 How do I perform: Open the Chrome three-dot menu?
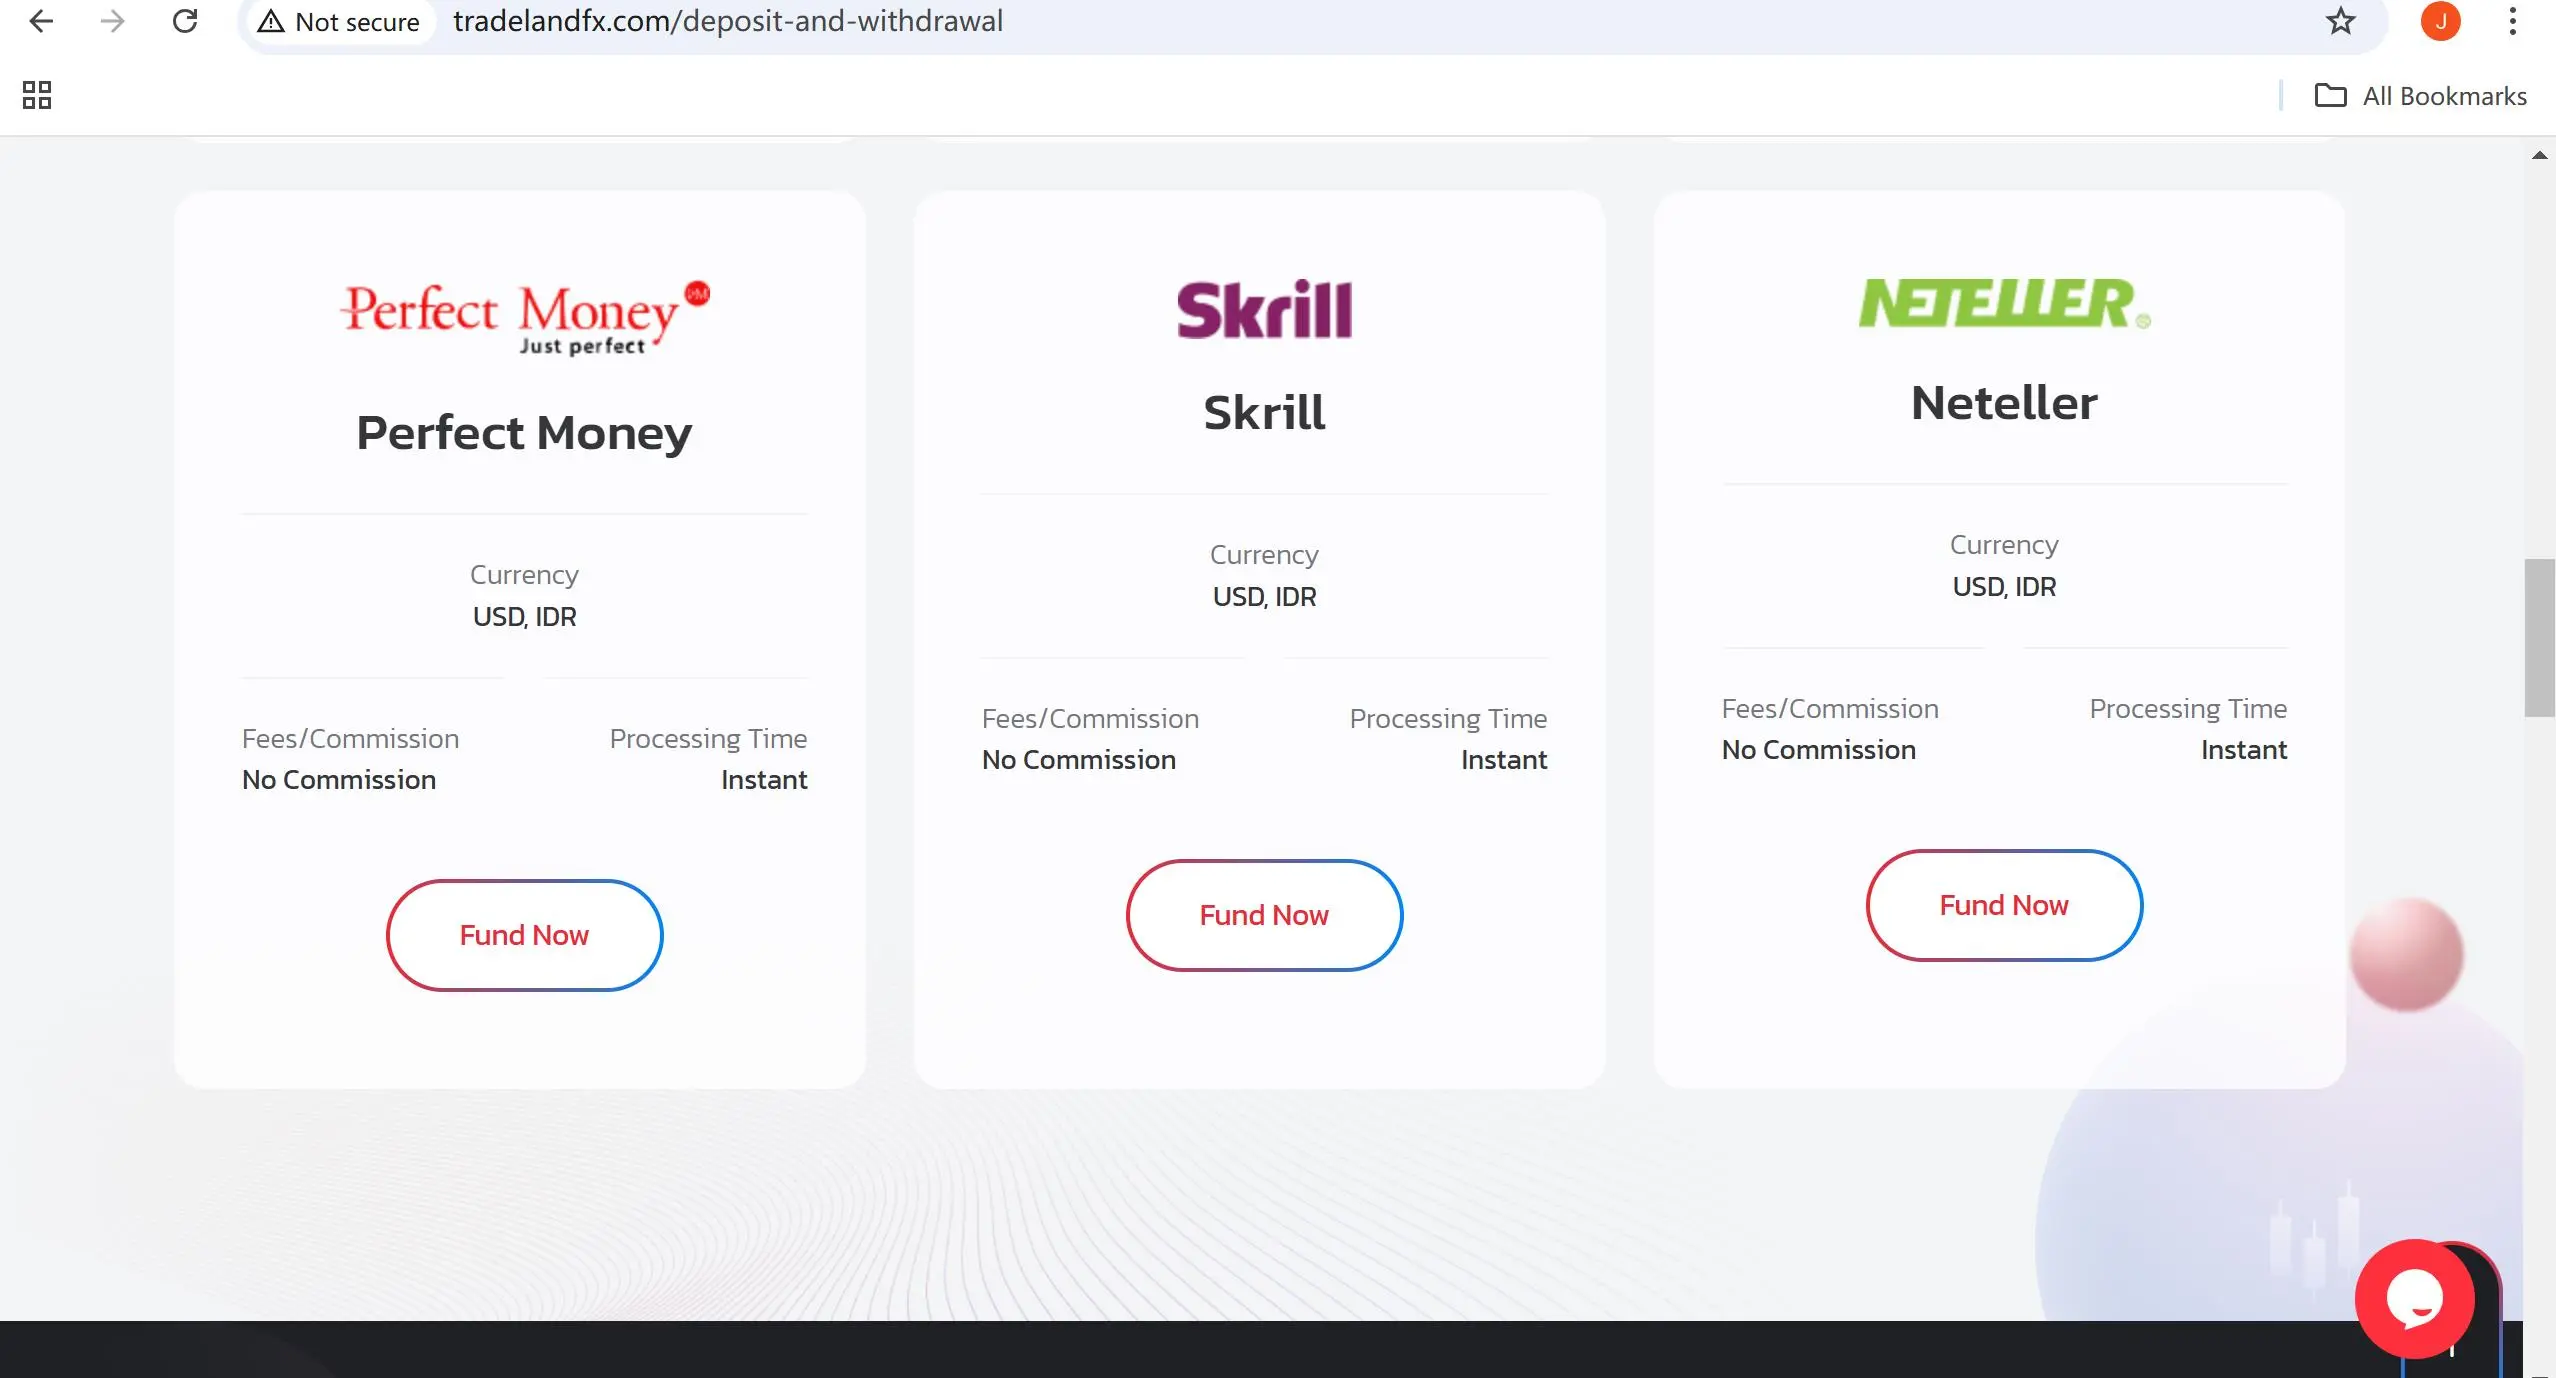click(2512, 21)
